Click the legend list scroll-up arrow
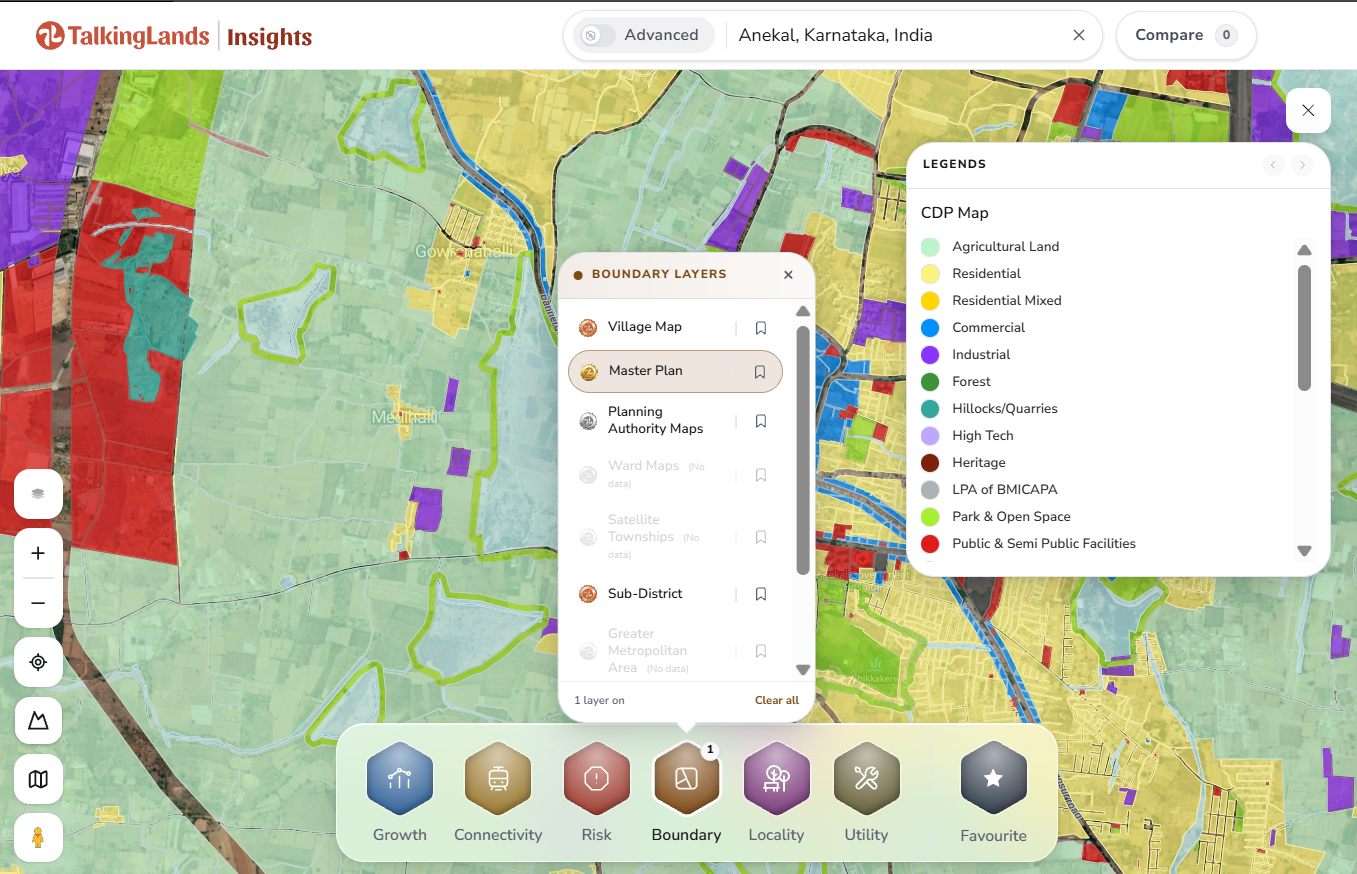Viewport: 1357px width, 874px height. [1304, 250]
